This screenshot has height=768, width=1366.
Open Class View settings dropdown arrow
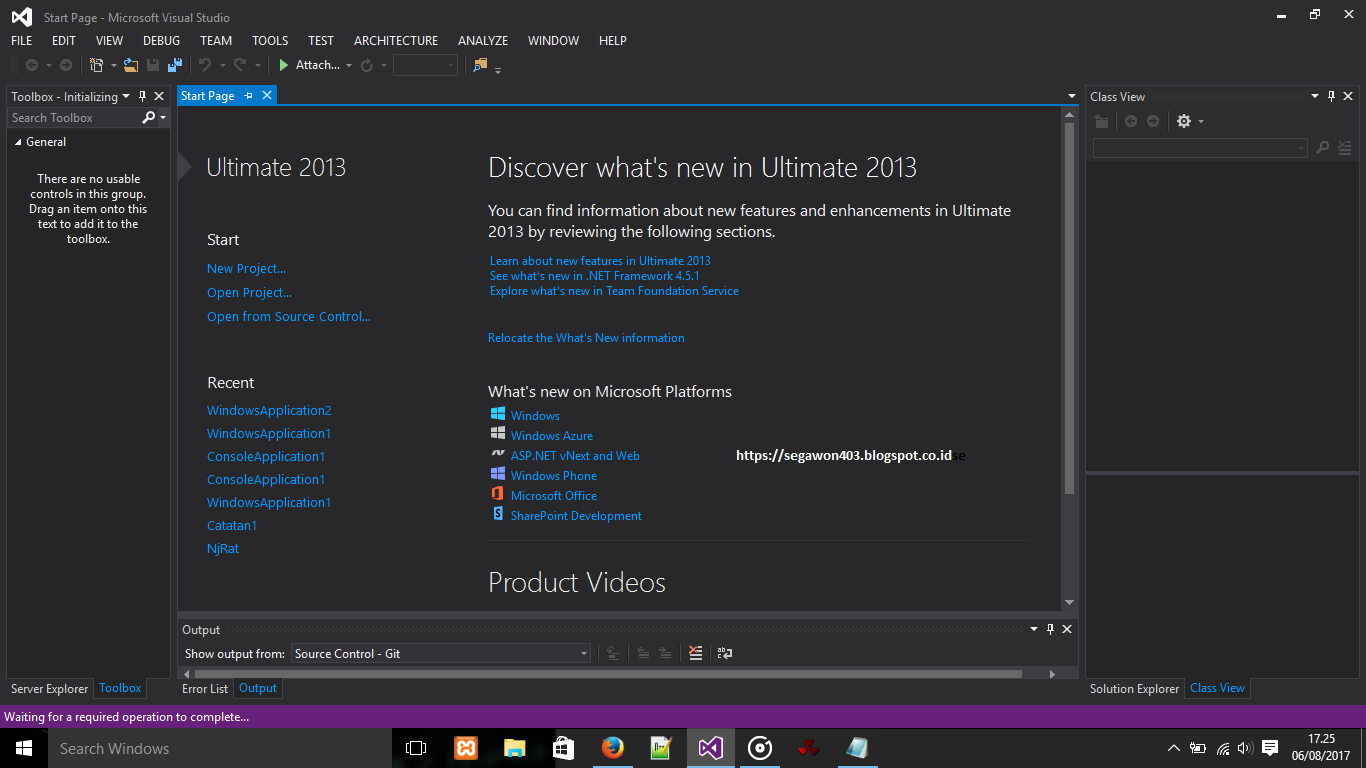coord(1201,121)
